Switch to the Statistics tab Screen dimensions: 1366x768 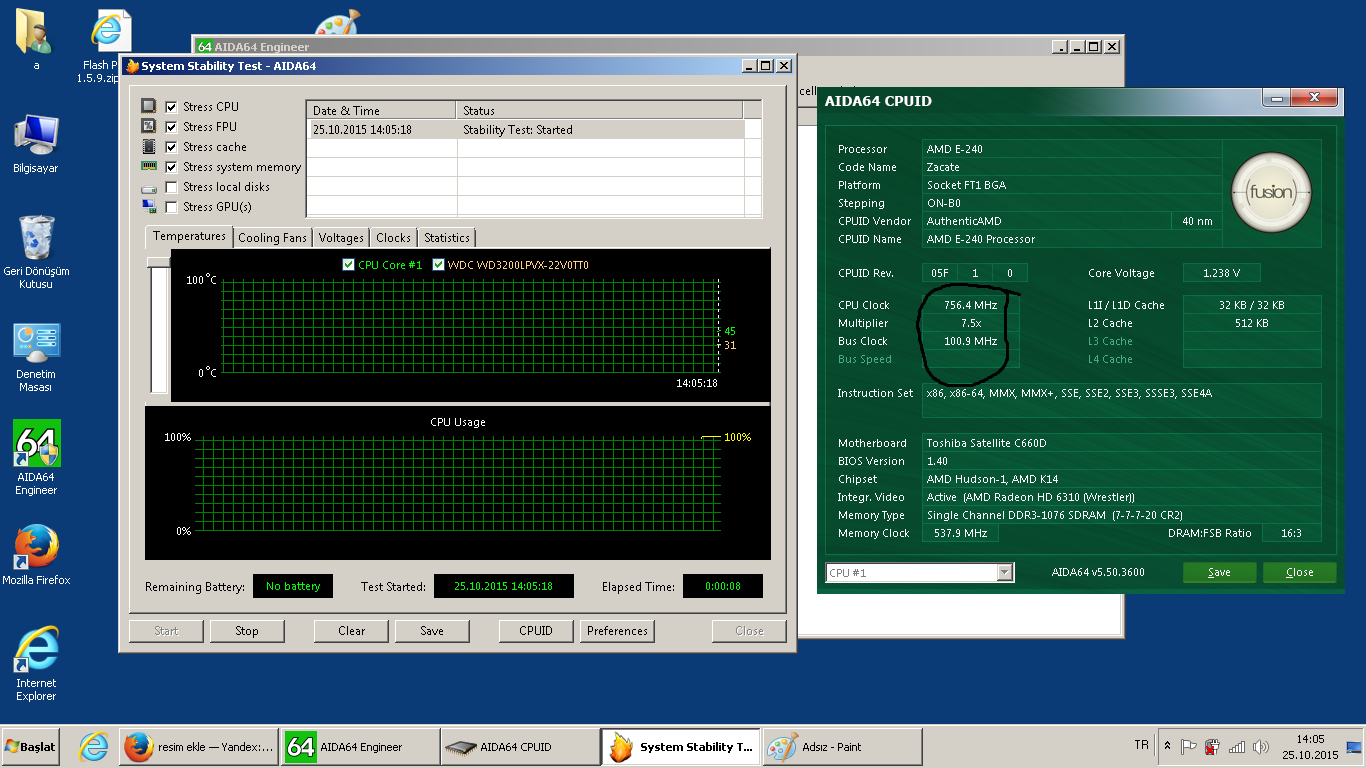click(x=446, y=238)
